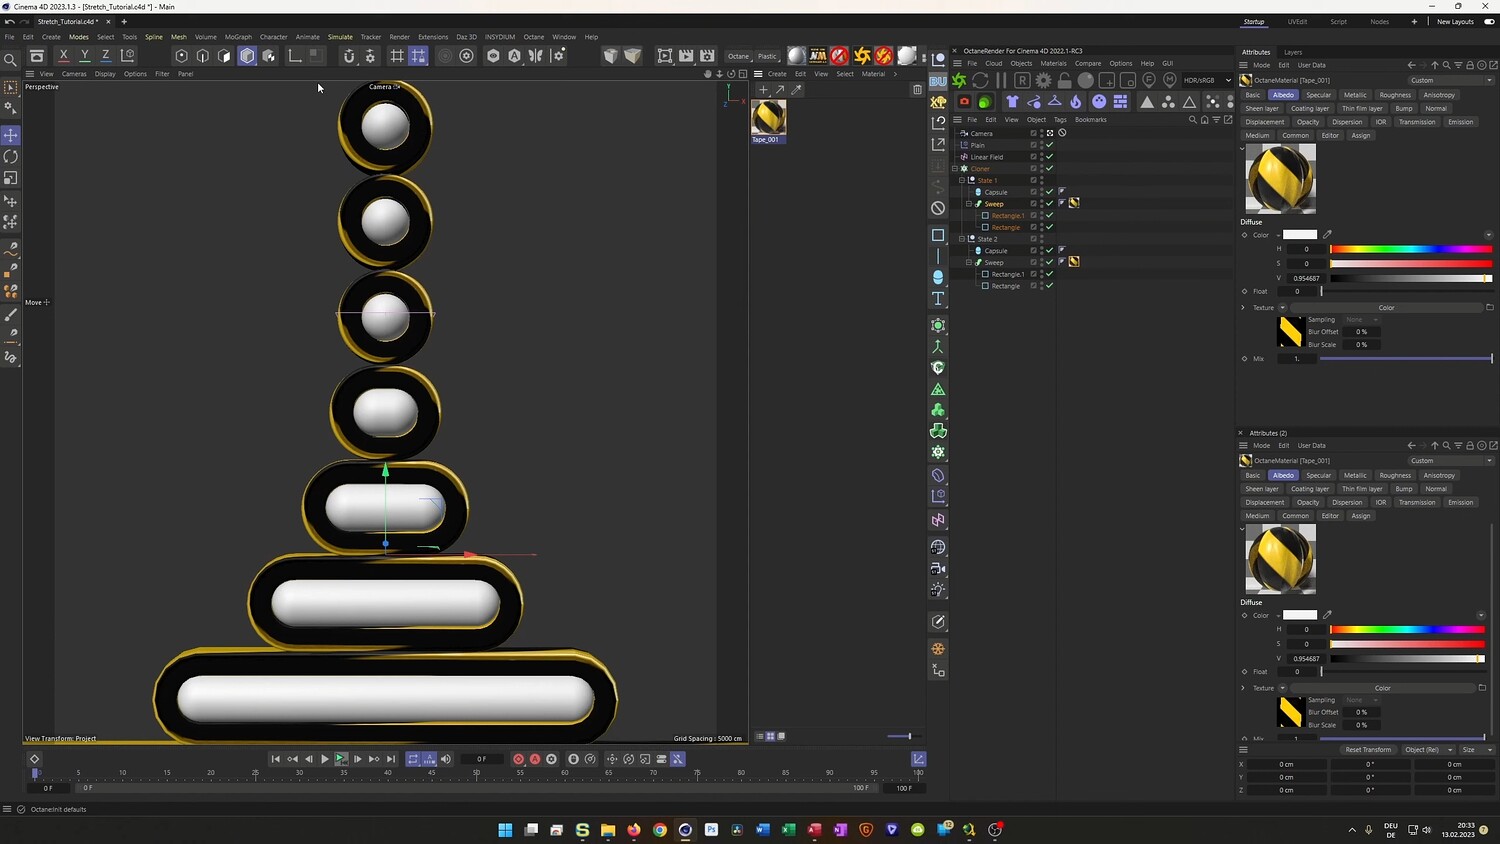Switch to Edges mode icon
1500x844 pixels.
[203, 56]
